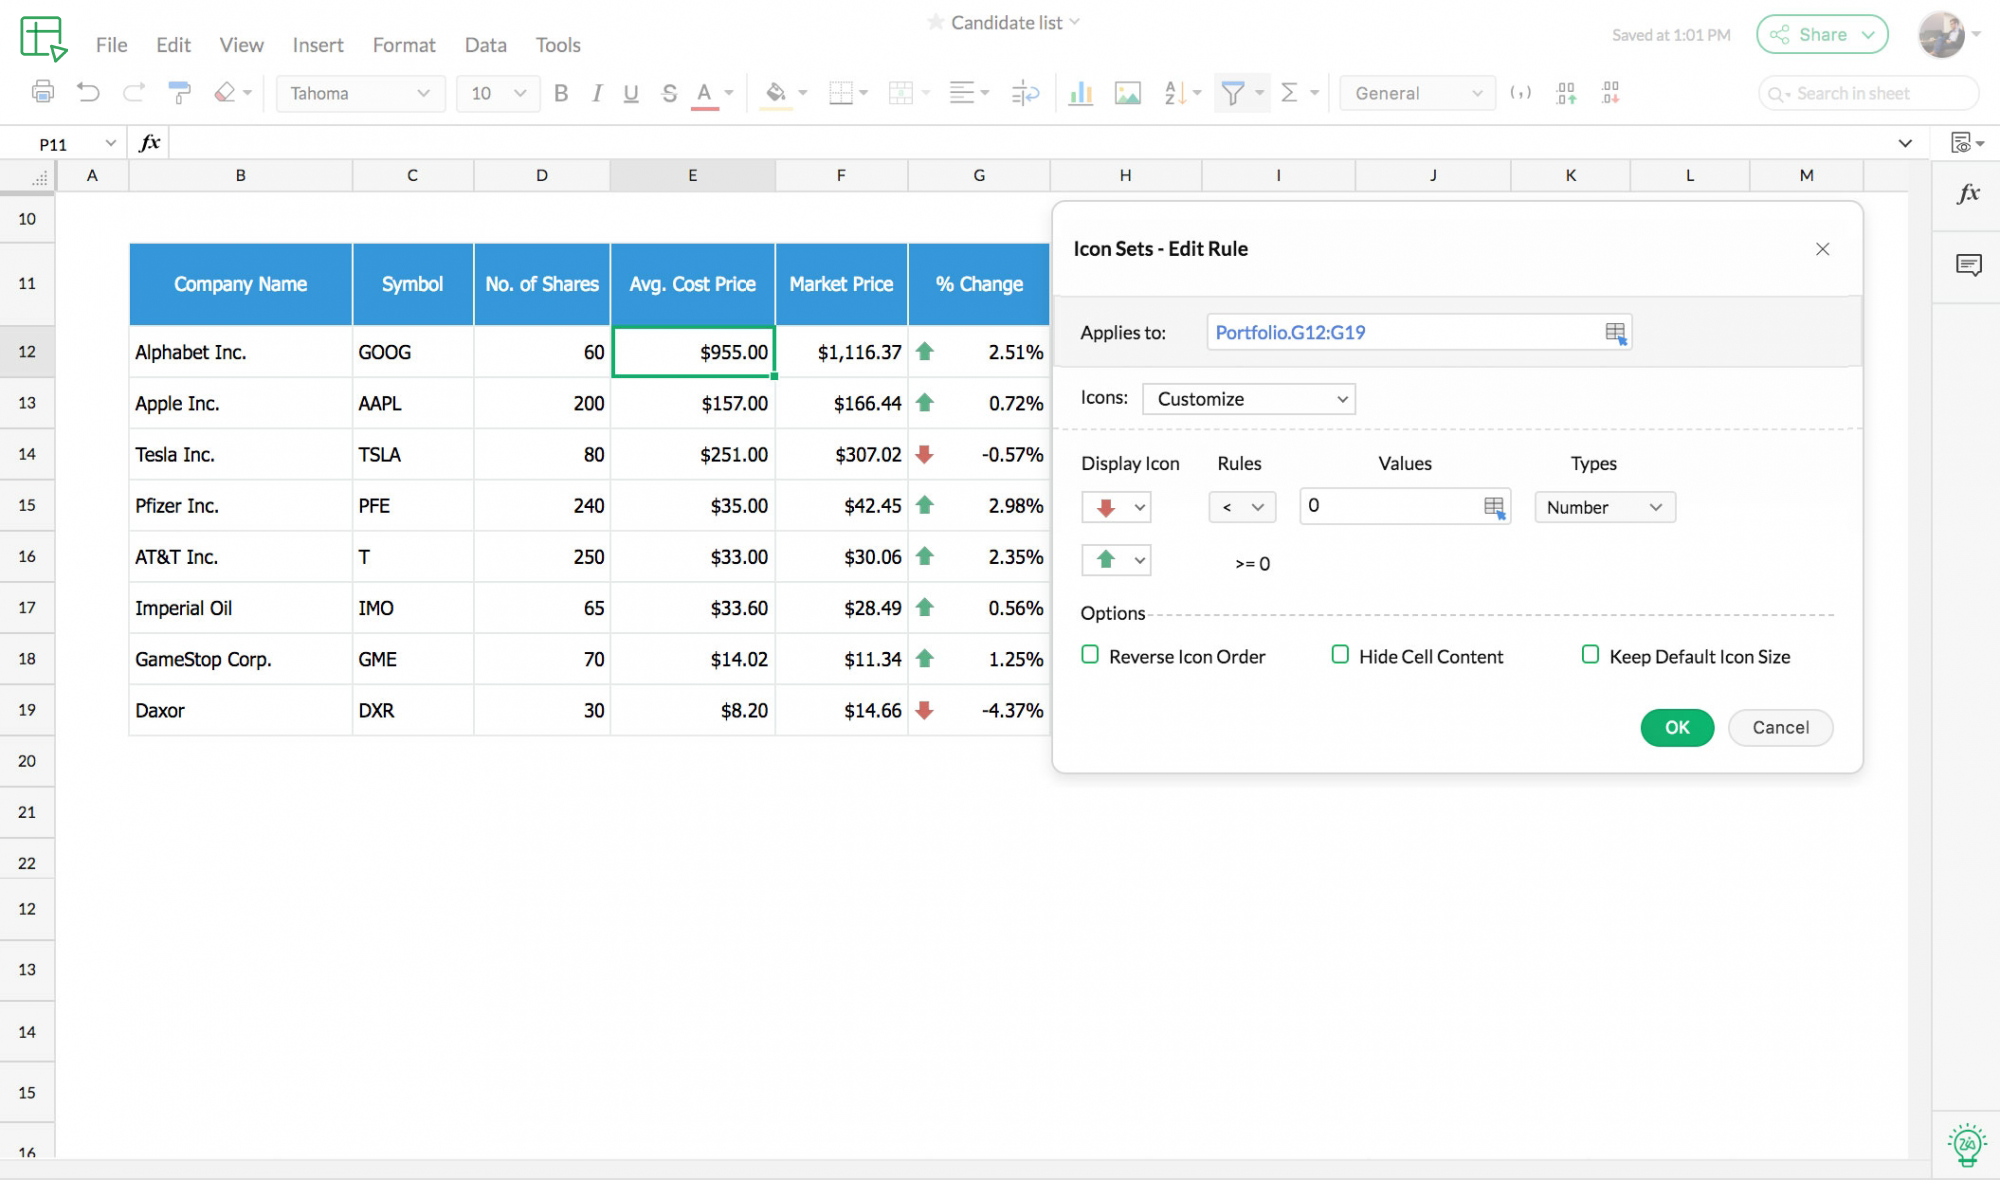Click the insert chart icon
Image resolution: width=2000 pixels, height=1180 pixels.
point(1079,93)
